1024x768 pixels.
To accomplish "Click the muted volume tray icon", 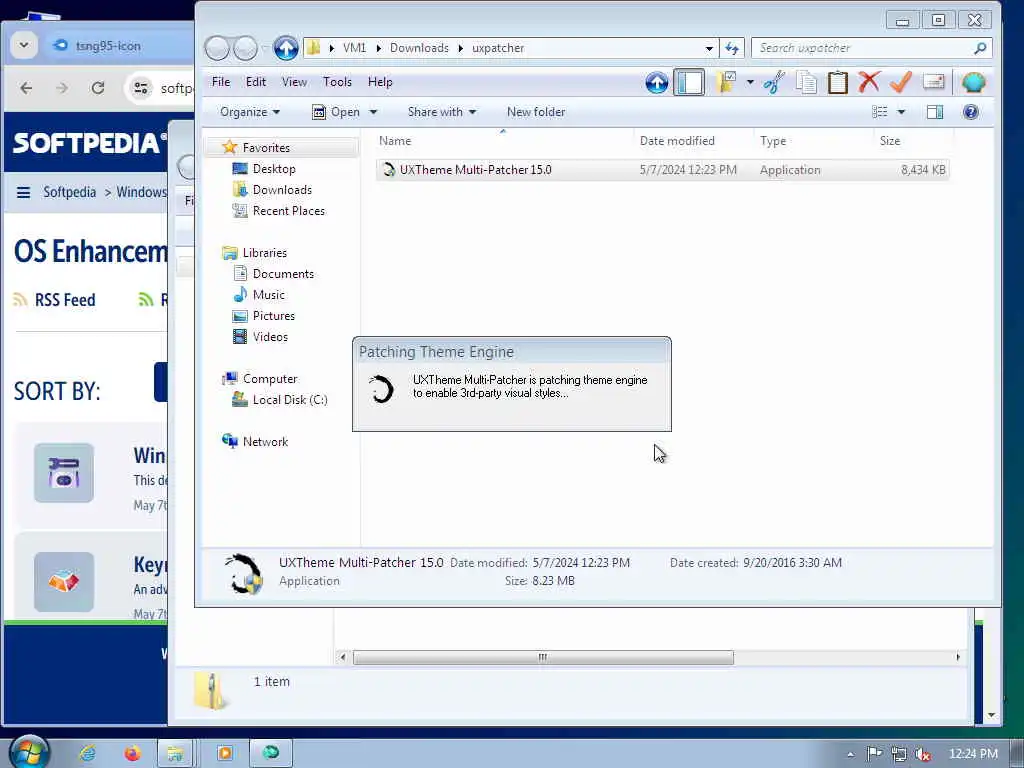I will [922, 754].
